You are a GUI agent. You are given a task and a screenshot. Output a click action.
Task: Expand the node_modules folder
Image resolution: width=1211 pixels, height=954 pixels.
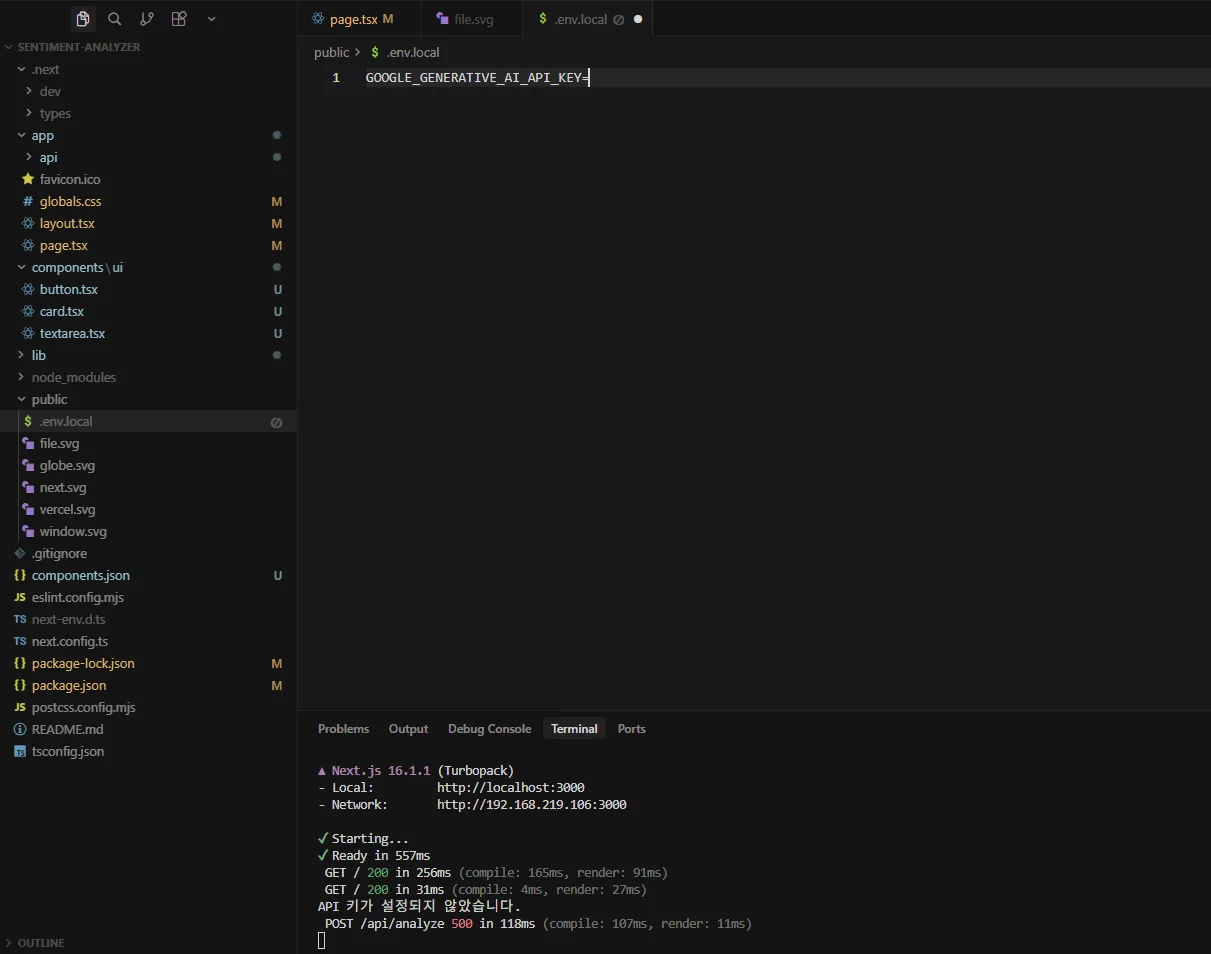point(73,377)
